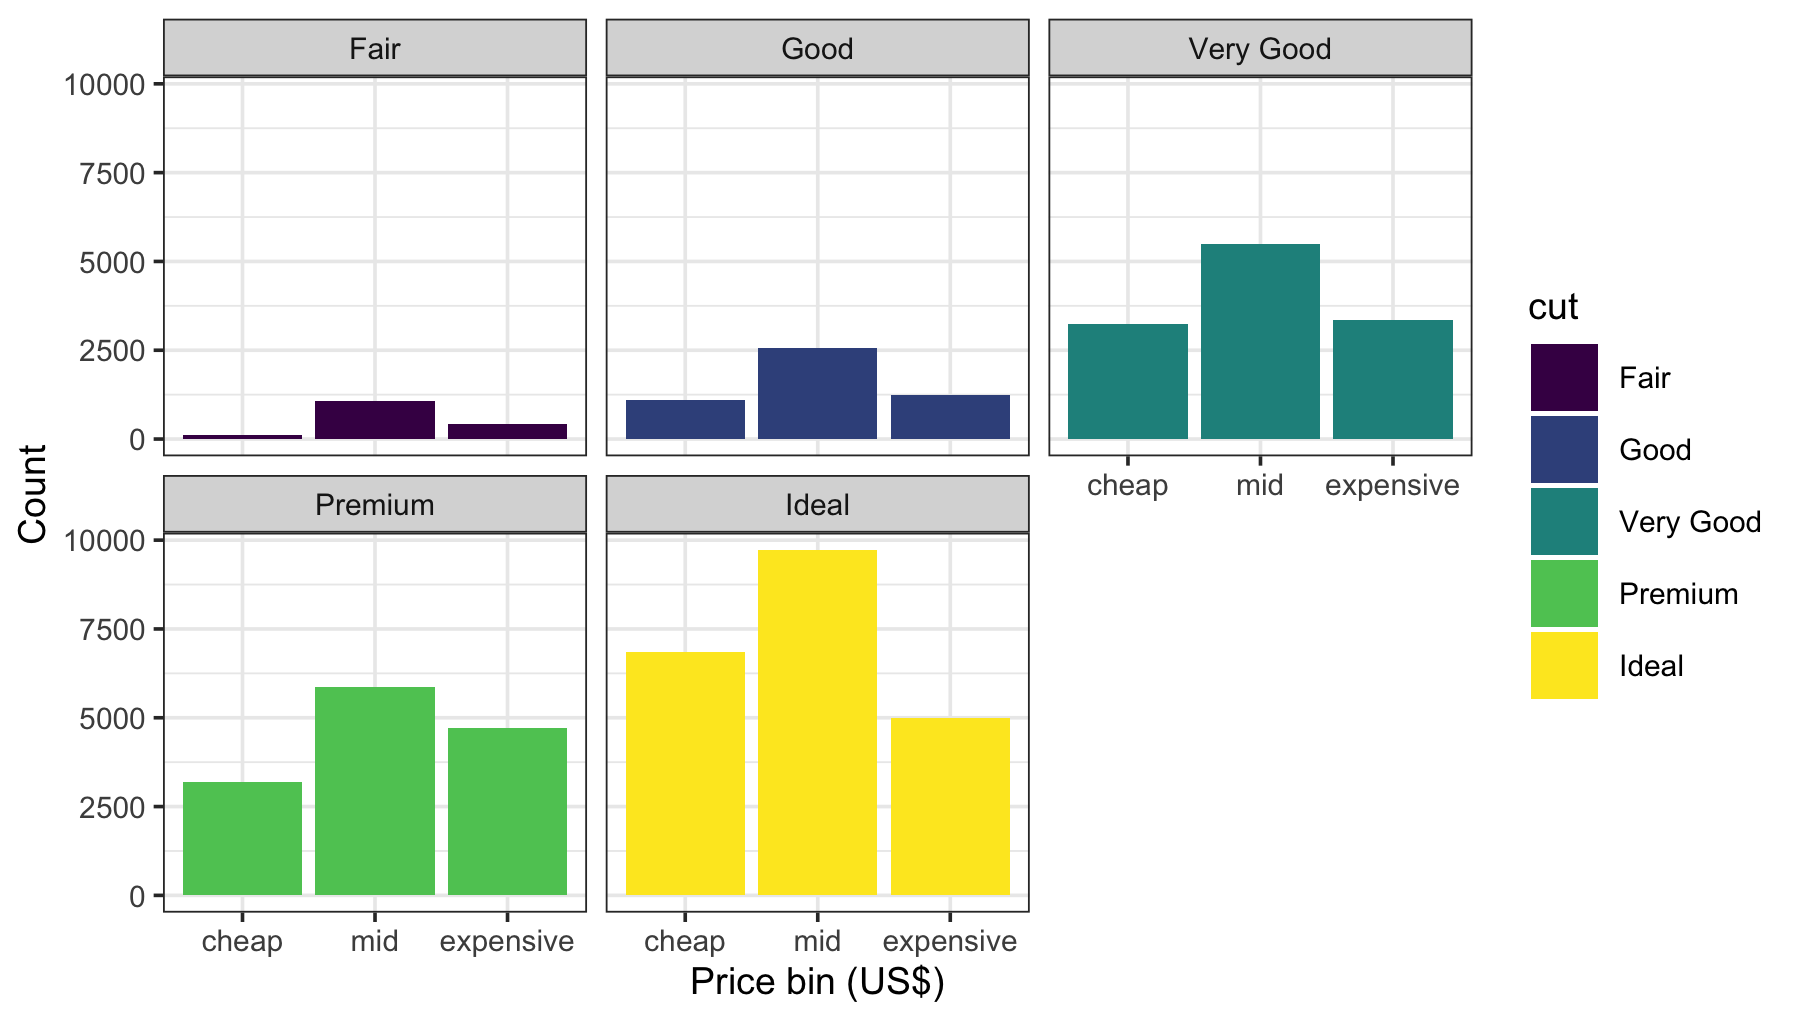Click the mid bar in Good panel
This screenshot has height=1020, width=1800.
817,393
